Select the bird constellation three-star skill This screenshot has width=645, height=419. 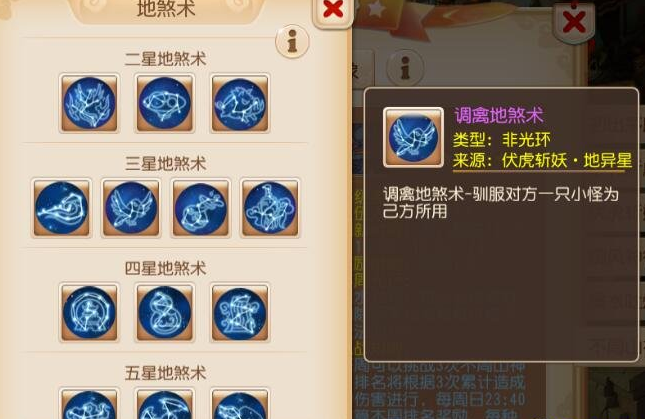(x=131, y=208)
